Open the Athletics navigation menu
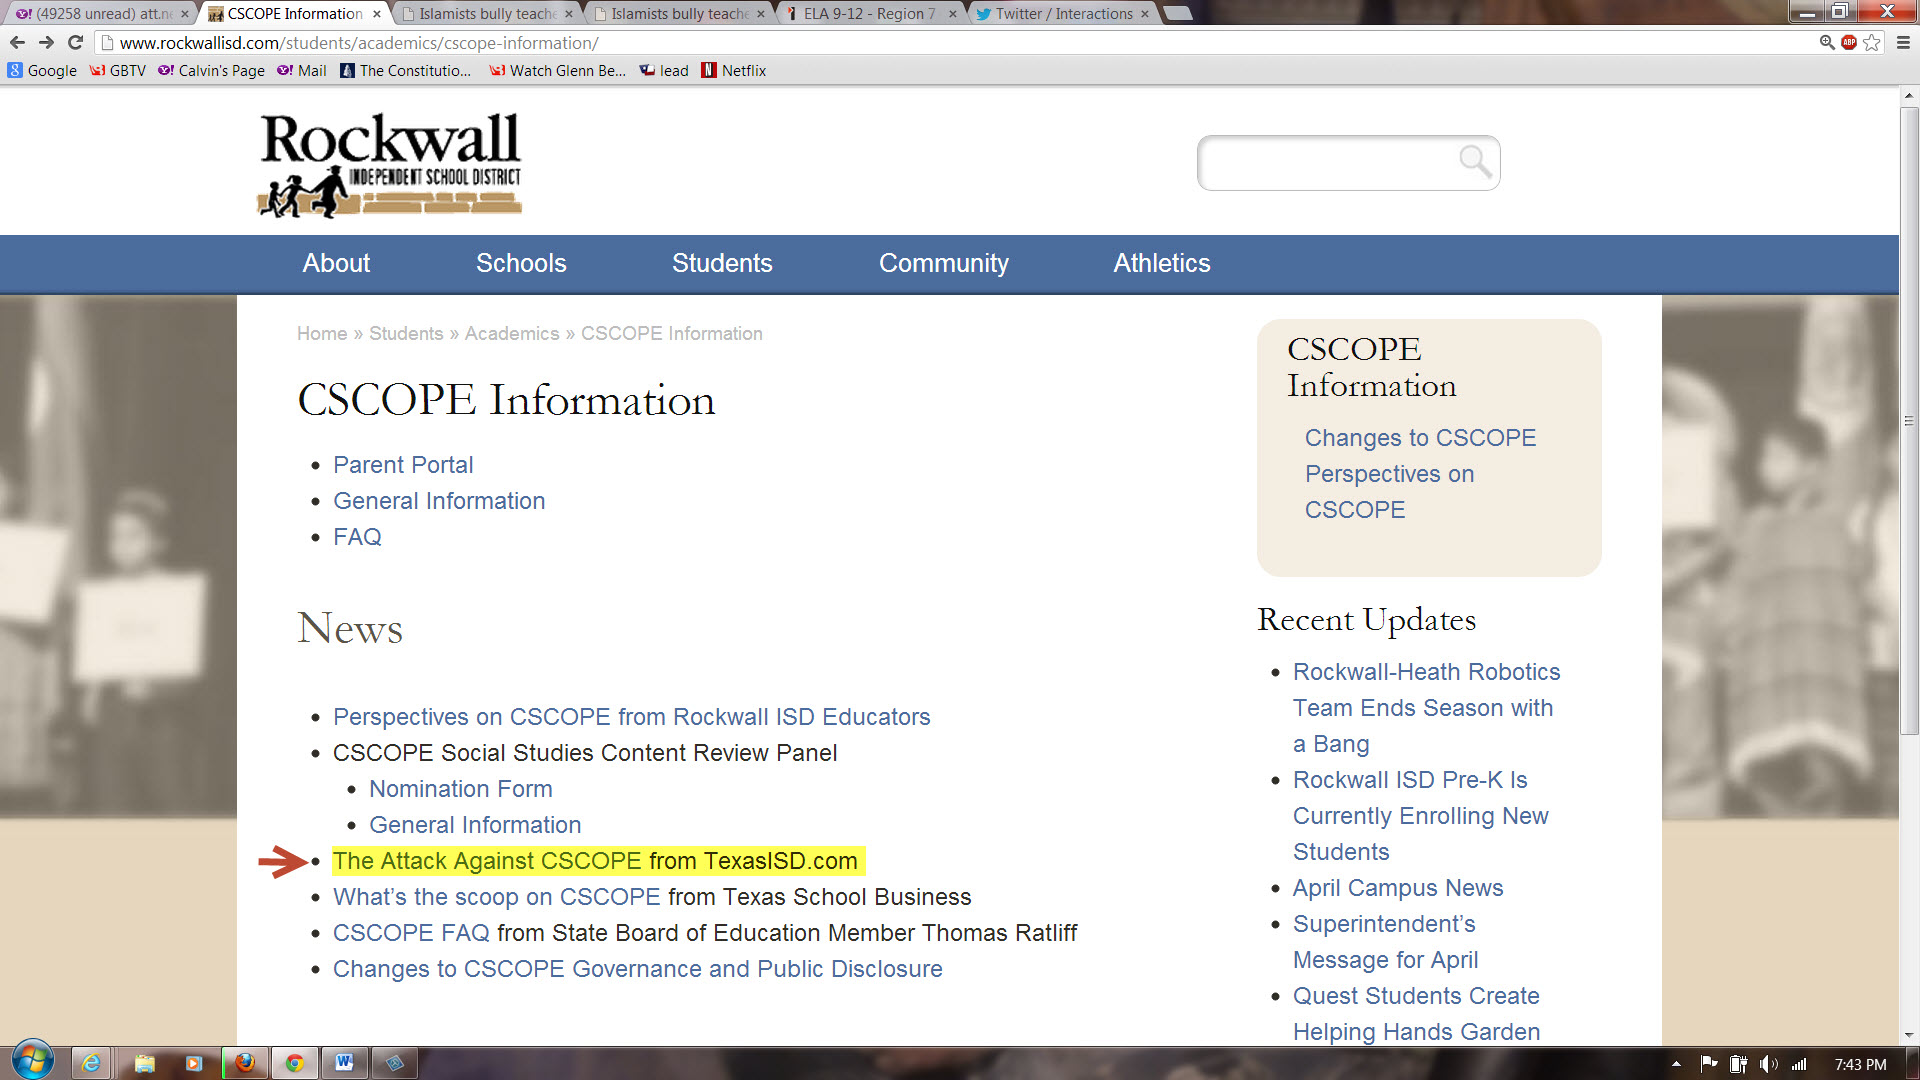The width and height of the screenshot is (1920, 1080). tap(1162, 263)
